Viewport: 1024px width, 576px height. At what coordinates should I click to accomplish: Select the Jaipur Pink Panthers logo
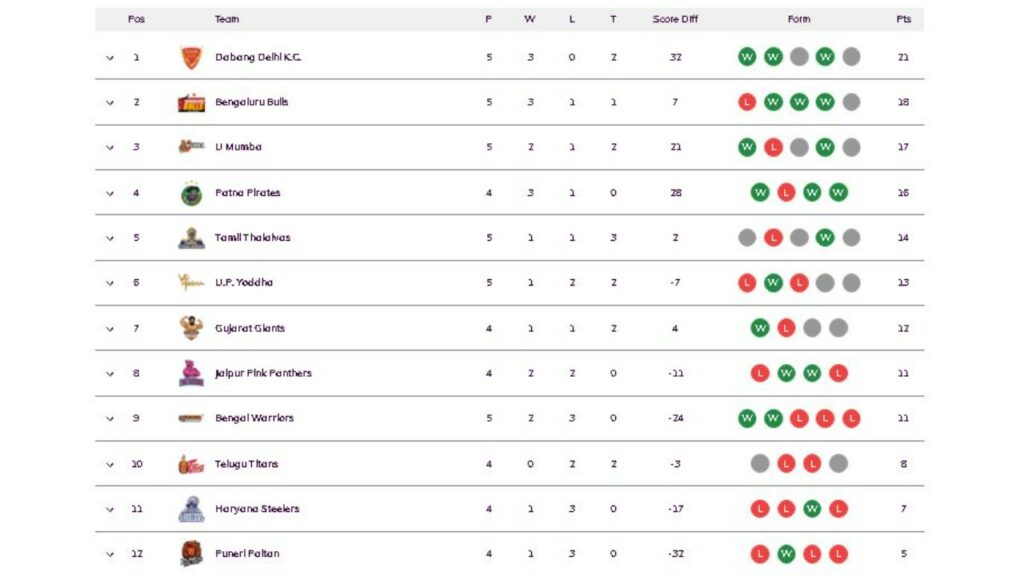coord(190,373)
